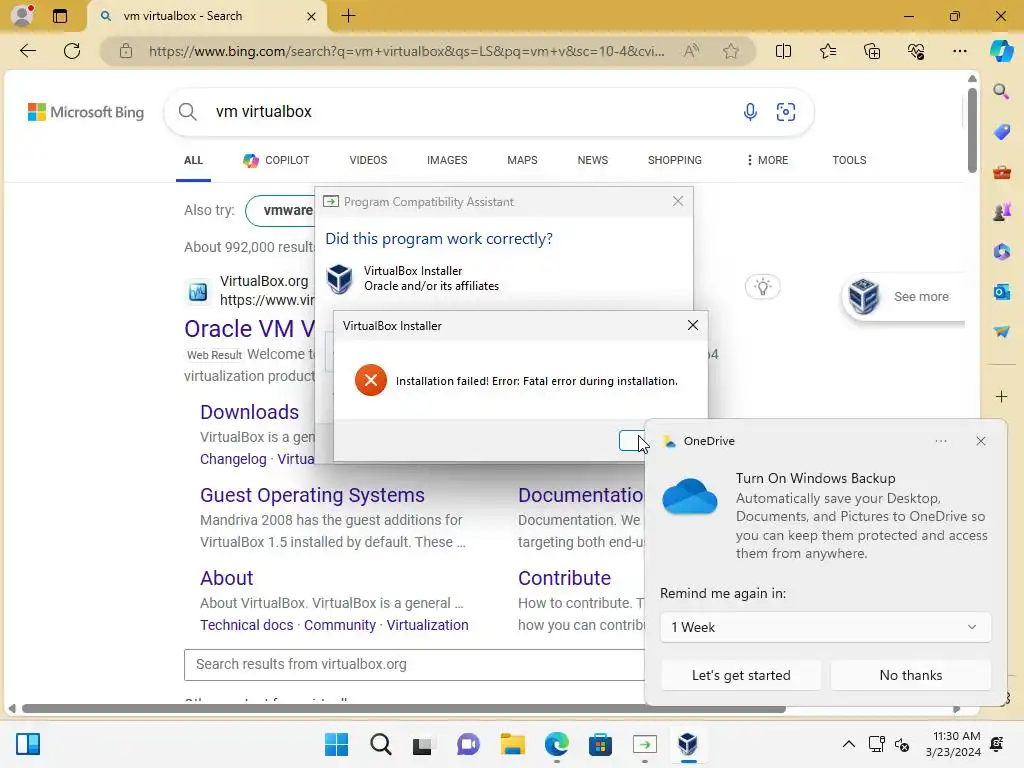Switch to the VIDEOS tab
1024x768 pixels.
point(368,160)
